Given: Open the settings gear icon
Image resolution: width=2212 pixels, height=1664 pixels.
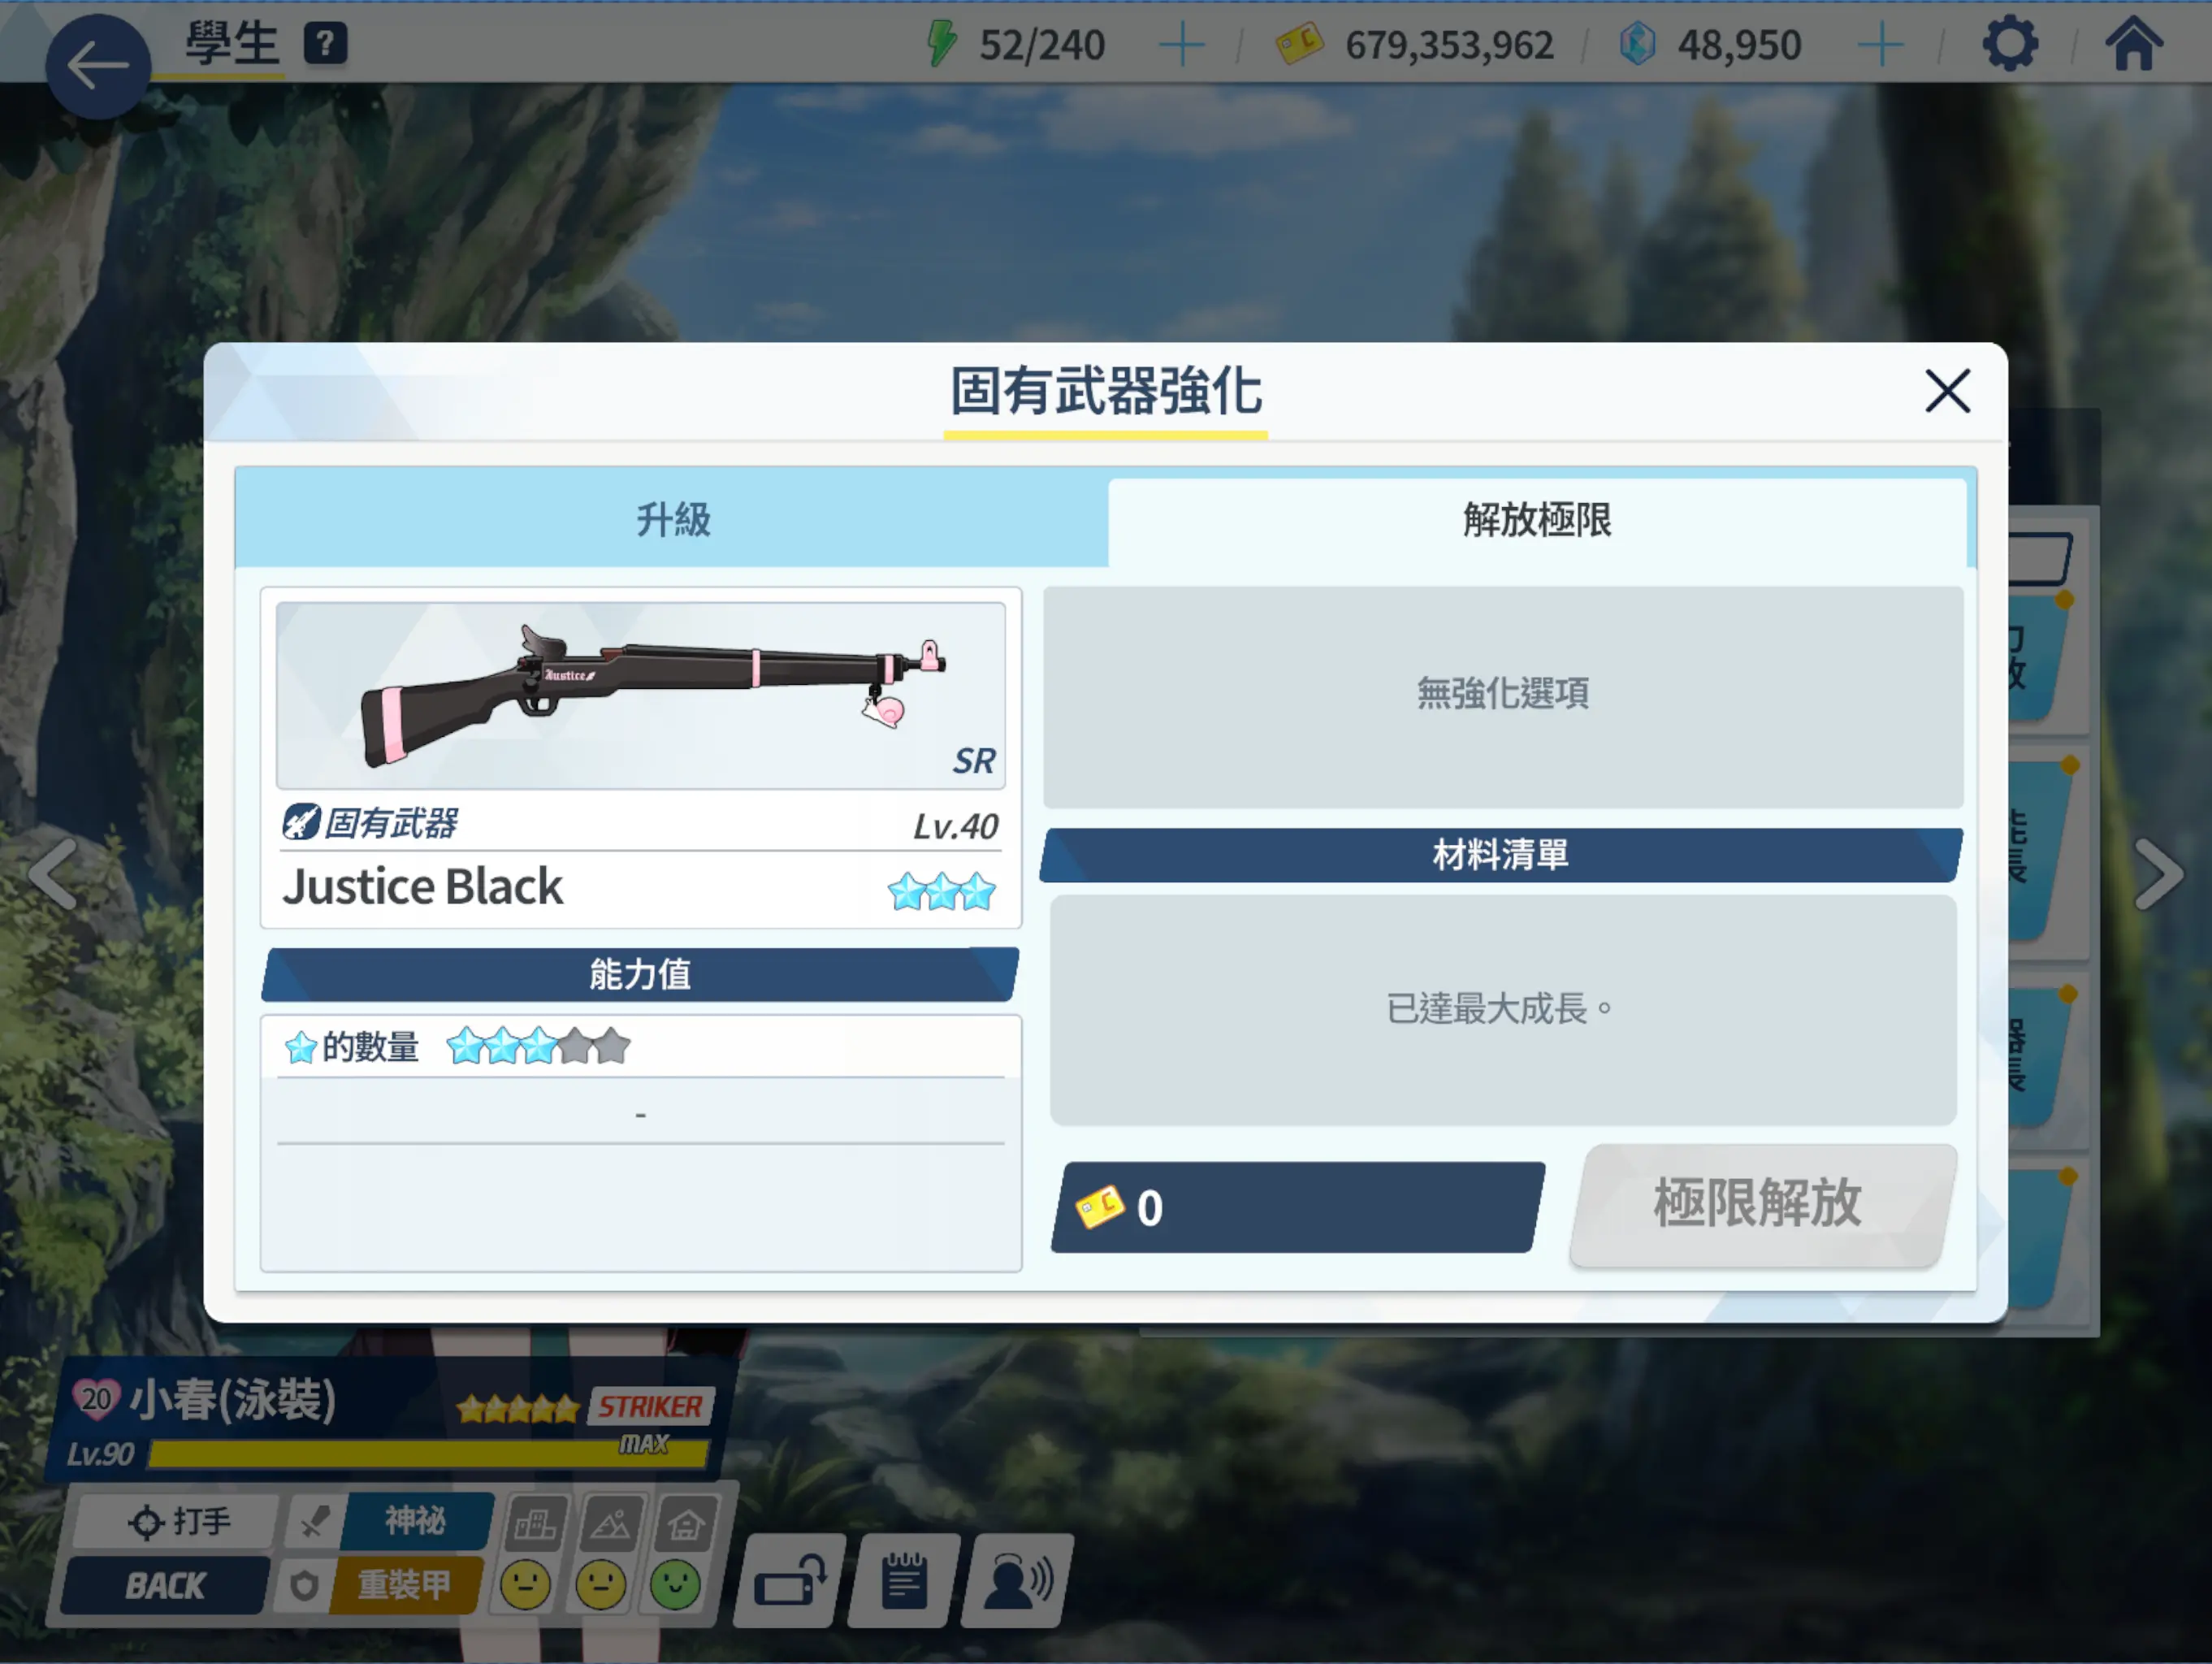Looking at the screenshot, I should point(2010,44).
